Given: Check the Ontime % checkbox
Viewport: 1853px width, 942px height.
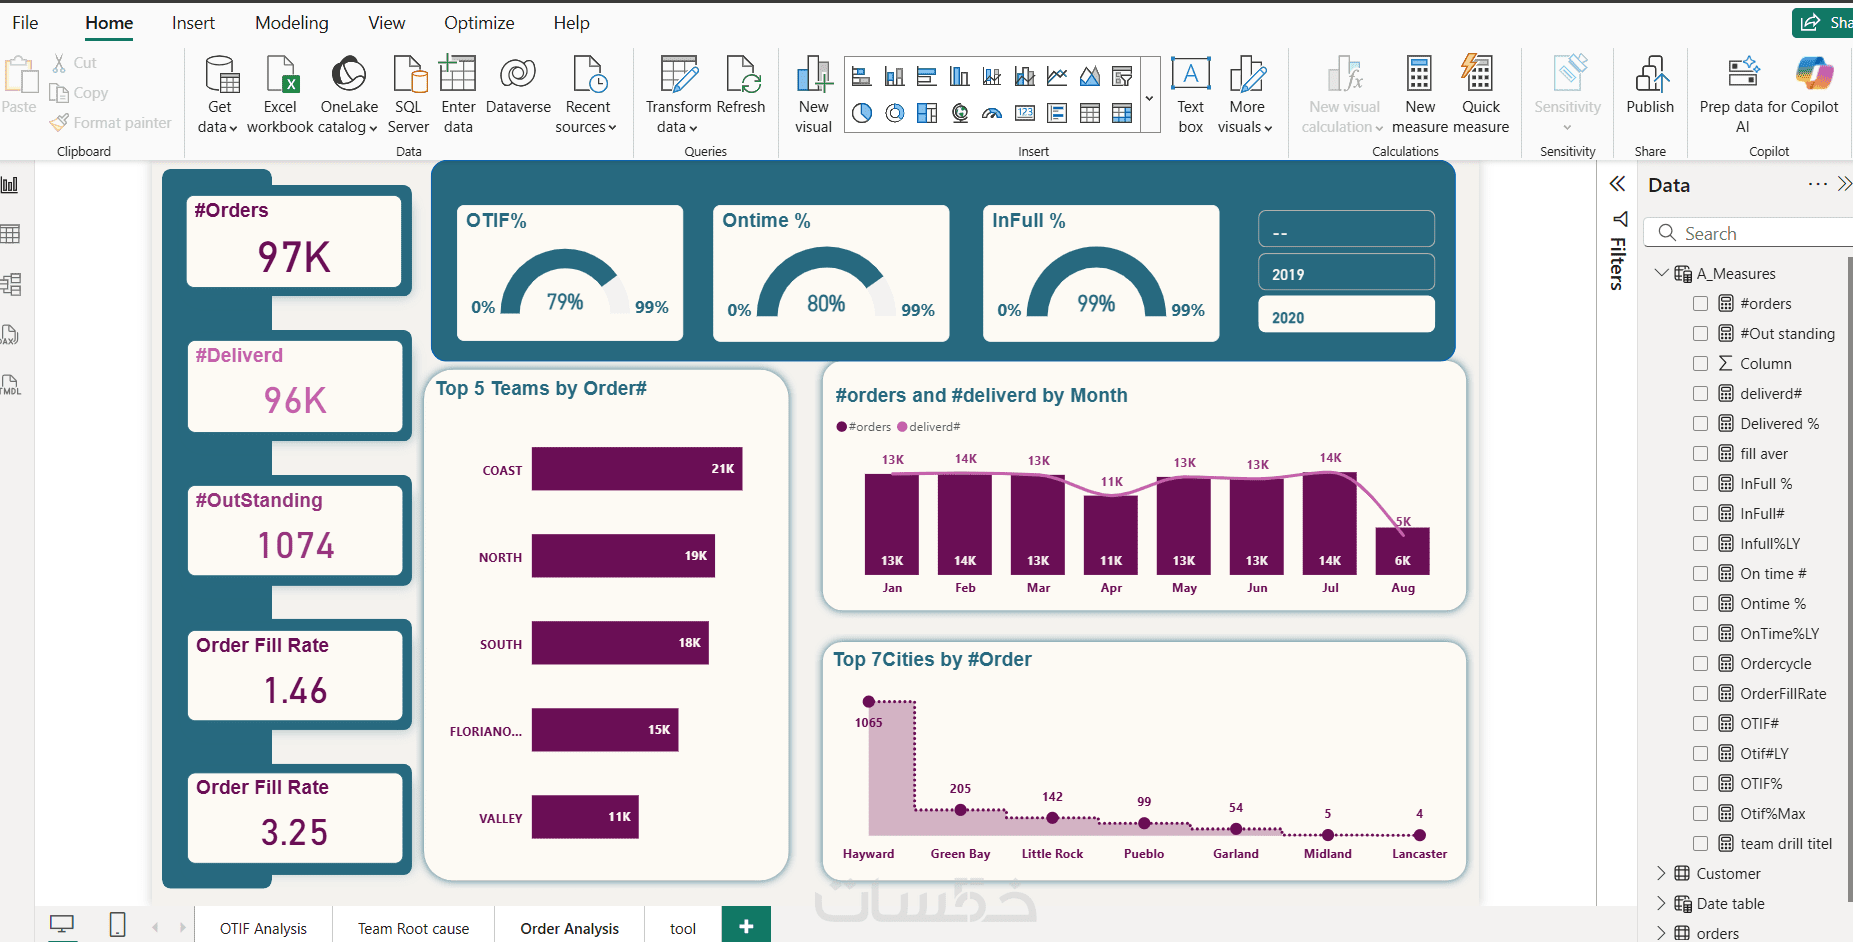Looking at the screenshot, I should point(1700,603).
